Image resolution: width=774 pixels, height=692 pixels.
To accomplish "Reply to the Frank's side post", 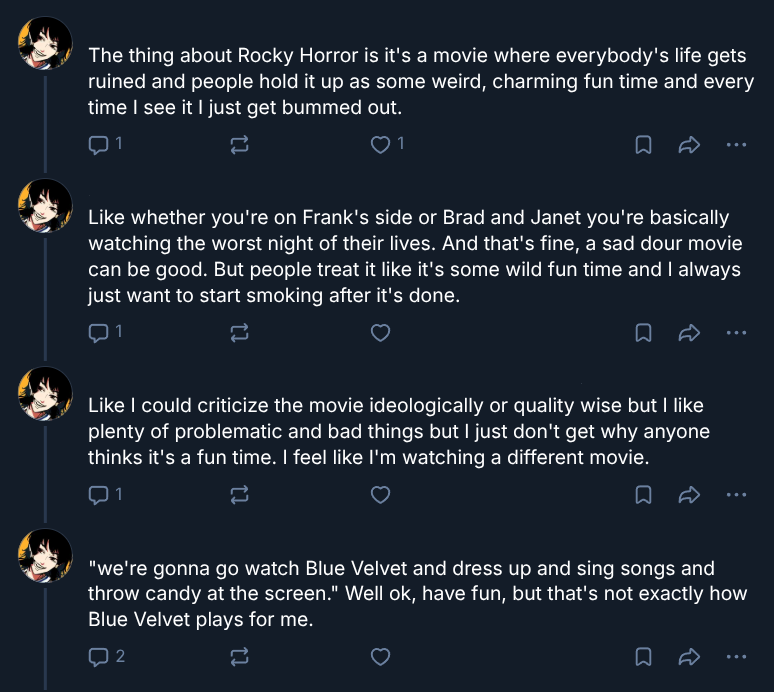I will click(x=98, y=333).
